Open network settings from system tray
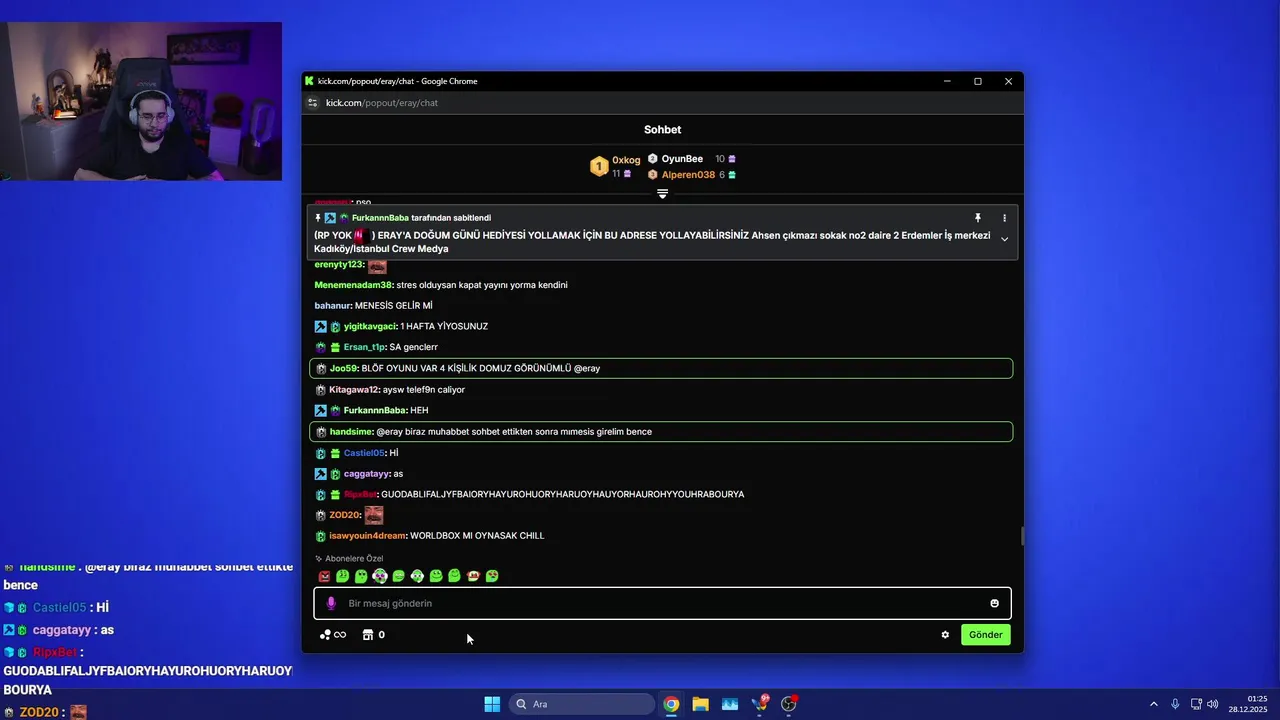The image size is (1280, 720). [x=1196, y=704]
